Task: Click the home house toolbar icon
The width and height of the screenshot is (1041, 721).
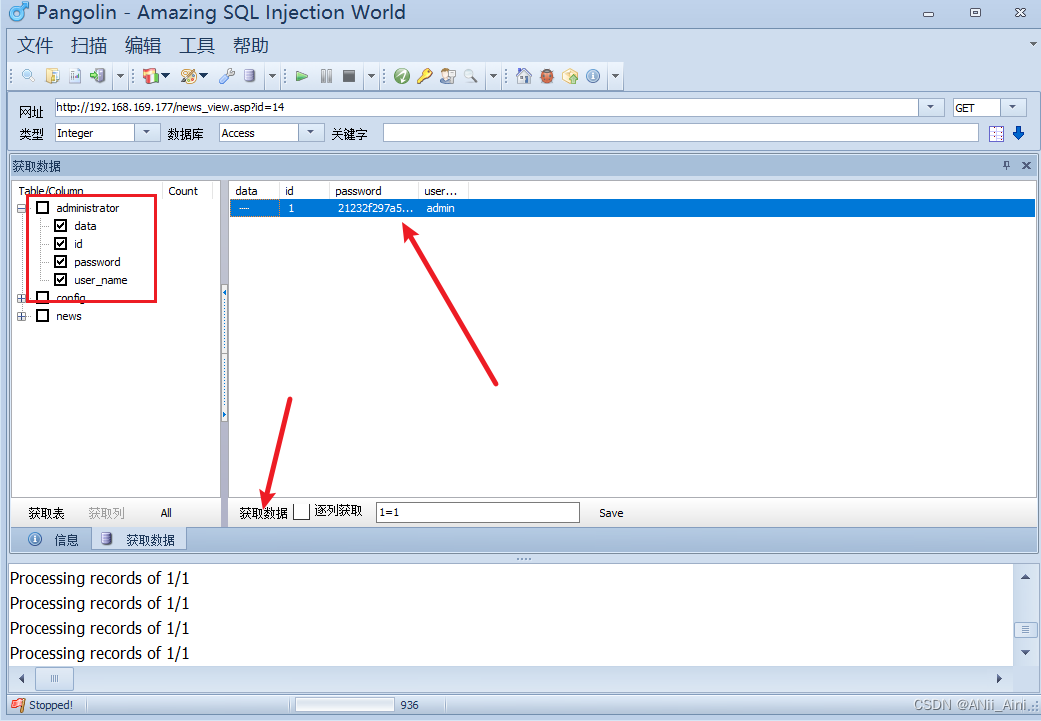Action: [x=524, y=76]
